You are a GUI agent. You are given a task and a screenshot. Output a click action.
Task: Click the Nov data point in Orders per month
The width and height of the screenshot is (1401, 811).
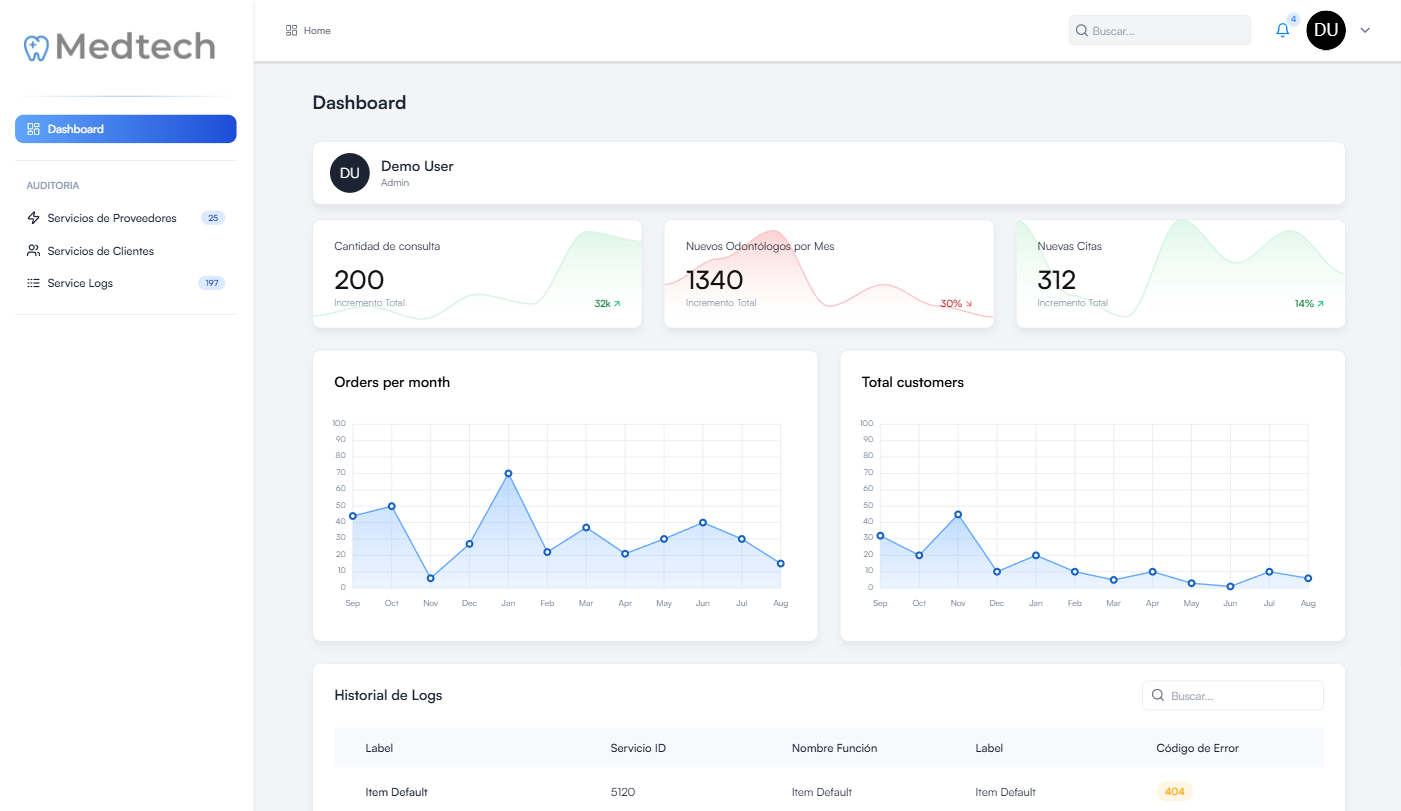click(x=431, y=578)
